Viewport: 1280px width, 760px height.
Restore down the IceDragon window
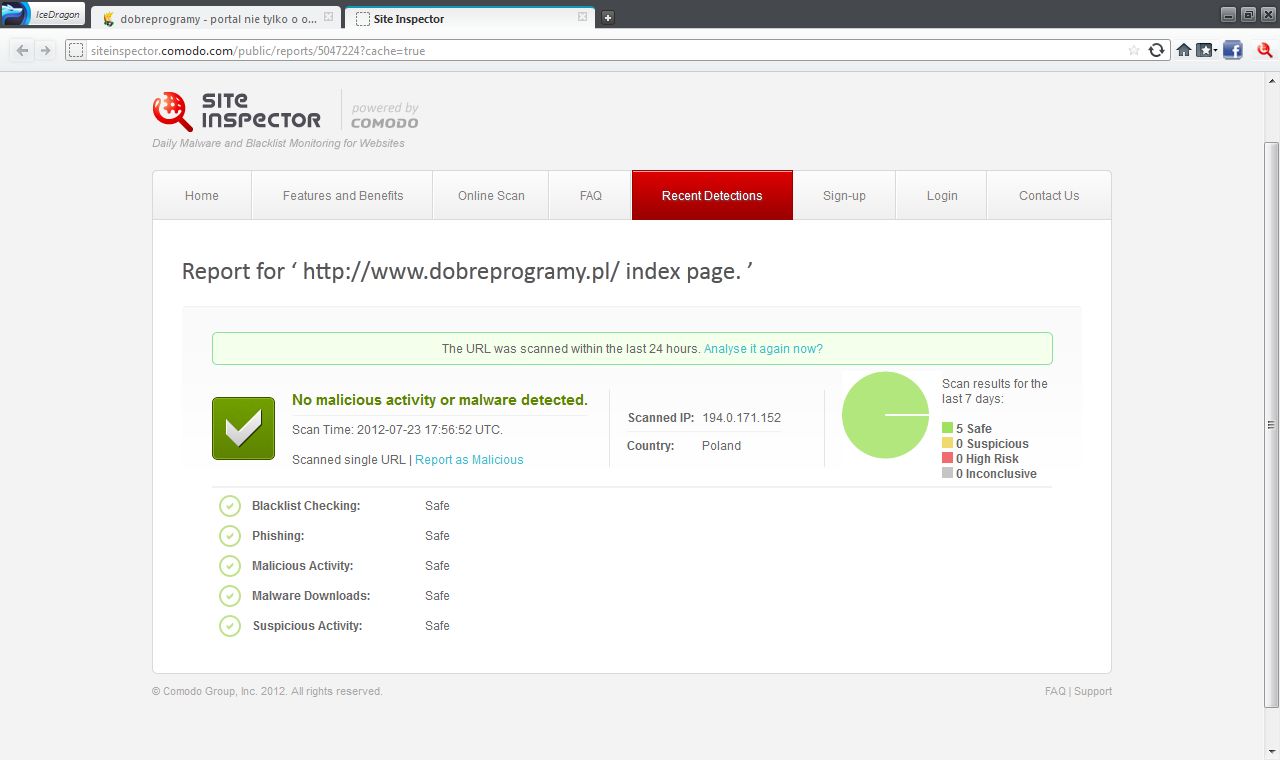(x=1248, y=14)
